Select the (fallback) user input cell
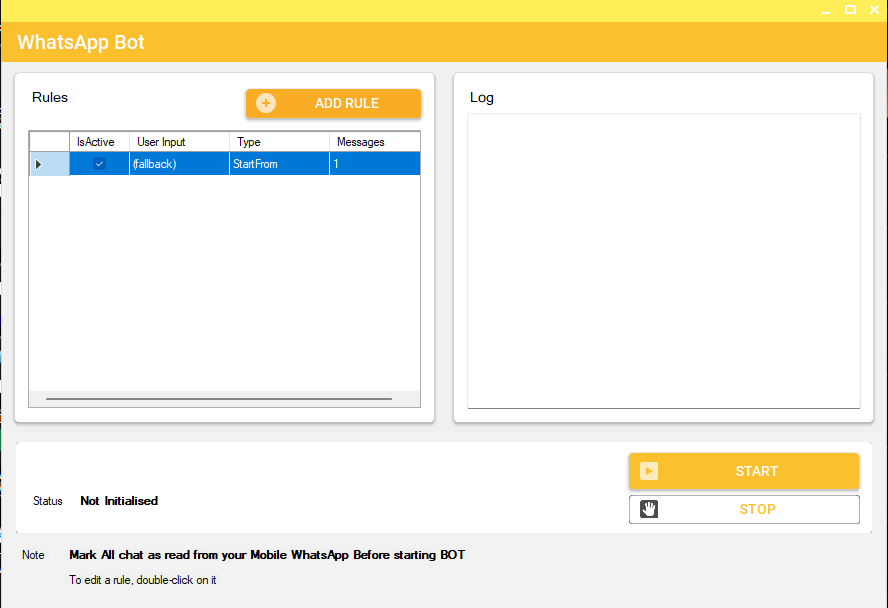This screenshot has height=608, width=888. click(179, 164)
